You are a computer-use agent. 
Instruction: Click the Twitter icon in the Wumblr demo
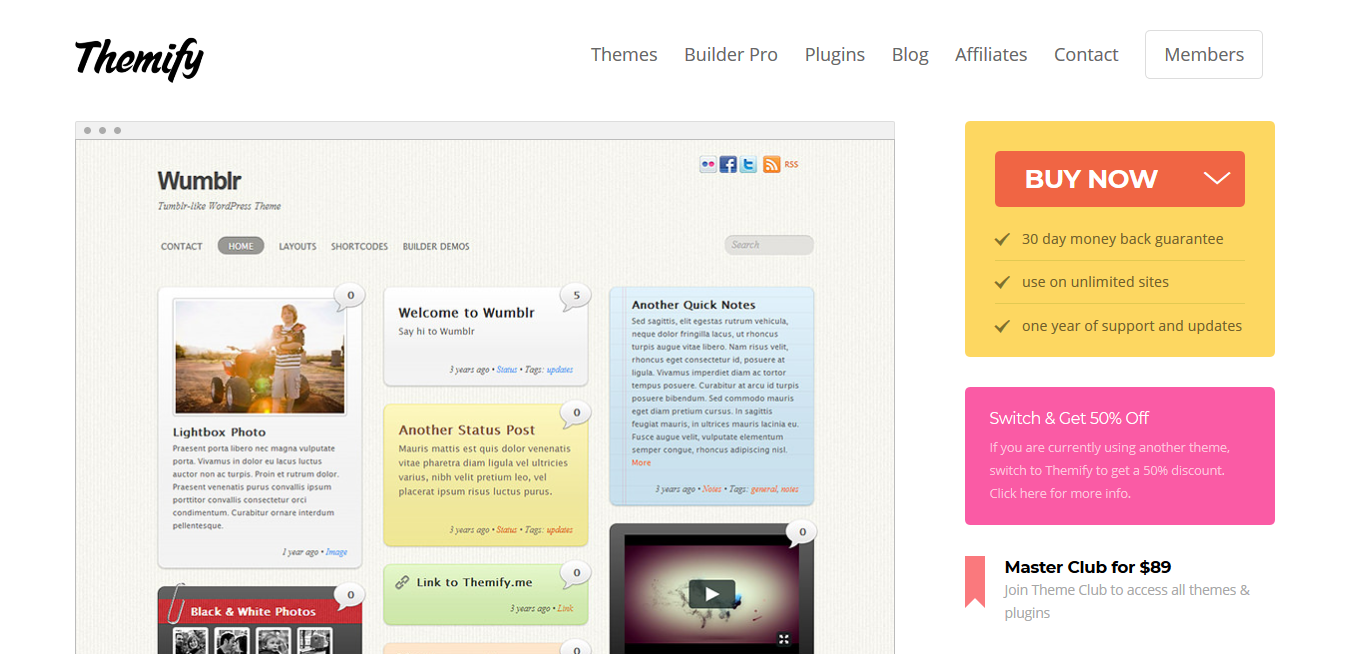[x=748, y=165]
